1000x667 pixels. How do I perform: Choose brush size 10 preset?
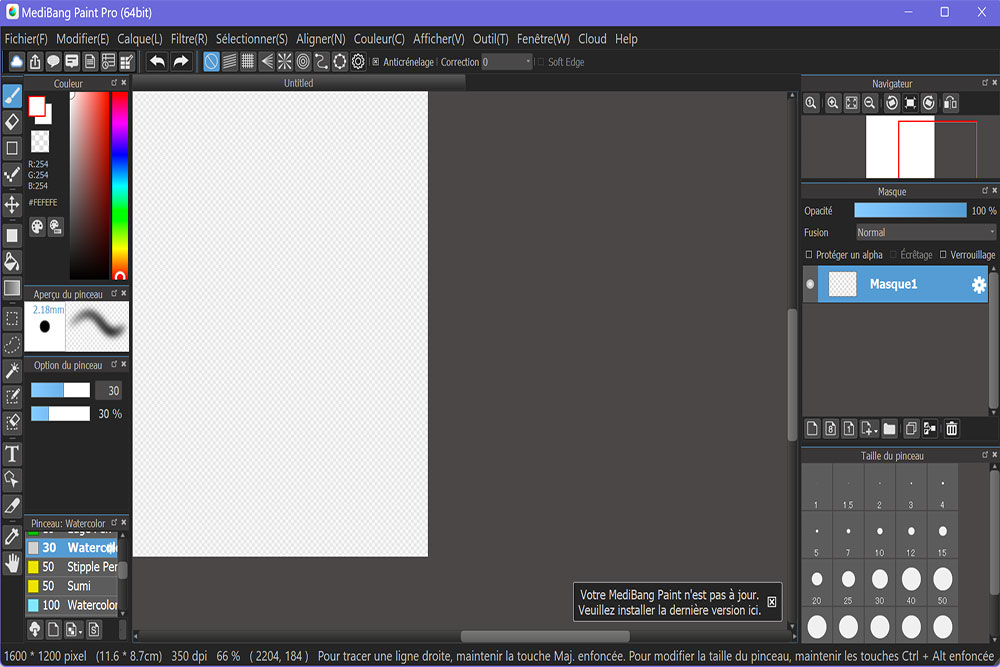point(879,536)
